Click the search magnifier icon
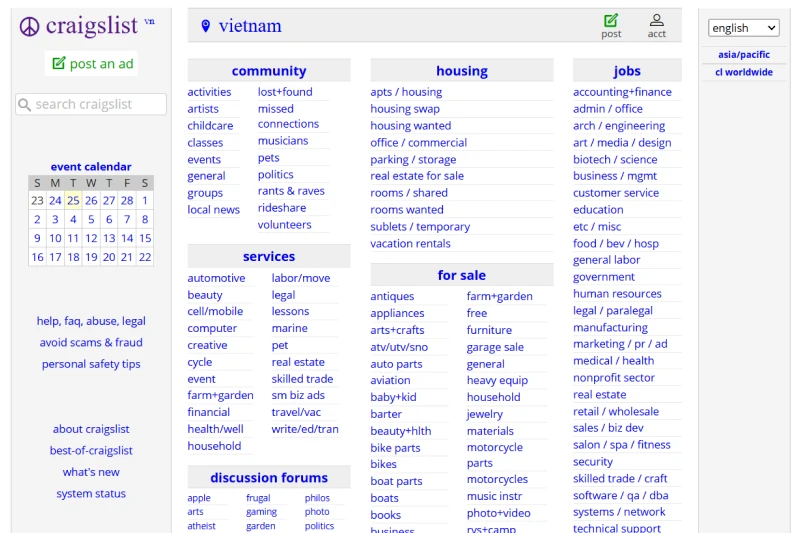 pos(24,105)
